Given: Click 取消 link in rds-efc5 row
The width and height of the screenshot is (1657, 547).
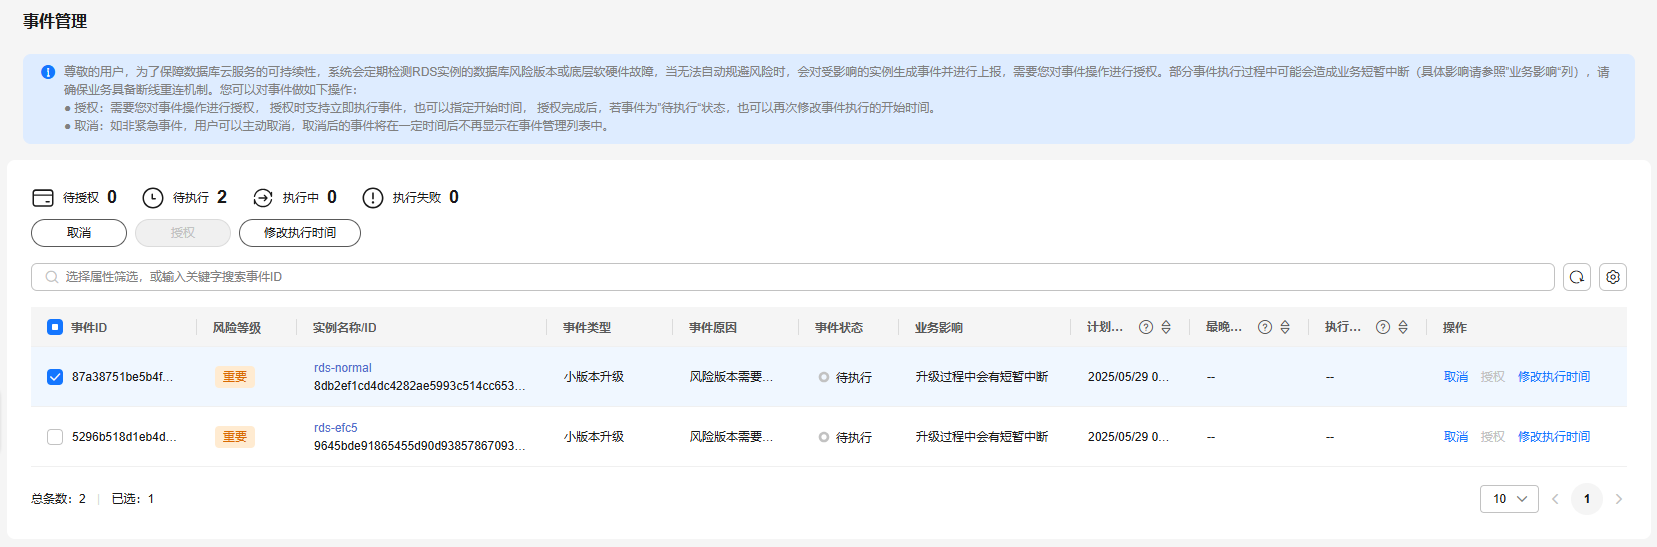Looking at the screenshot, I should pyautogui.click(x=1456, y=437).
